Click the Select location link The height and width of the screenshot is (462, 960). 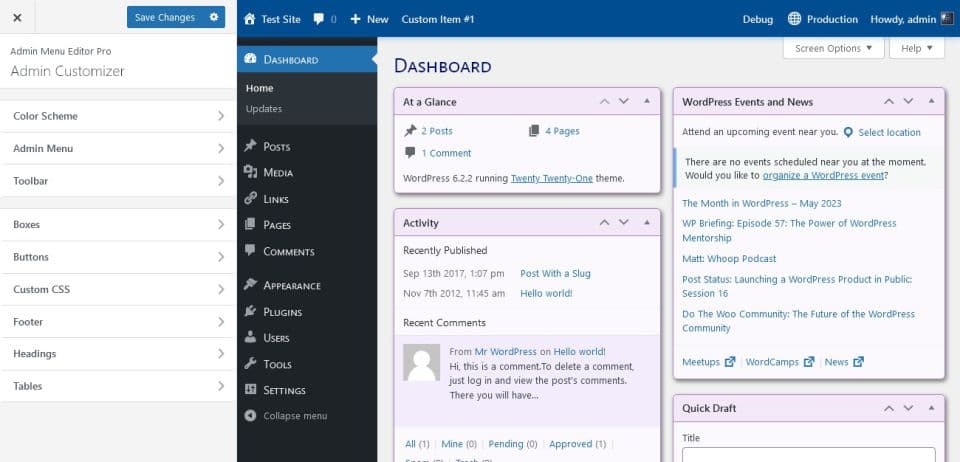pyautogui.click(x=889, y=132)
